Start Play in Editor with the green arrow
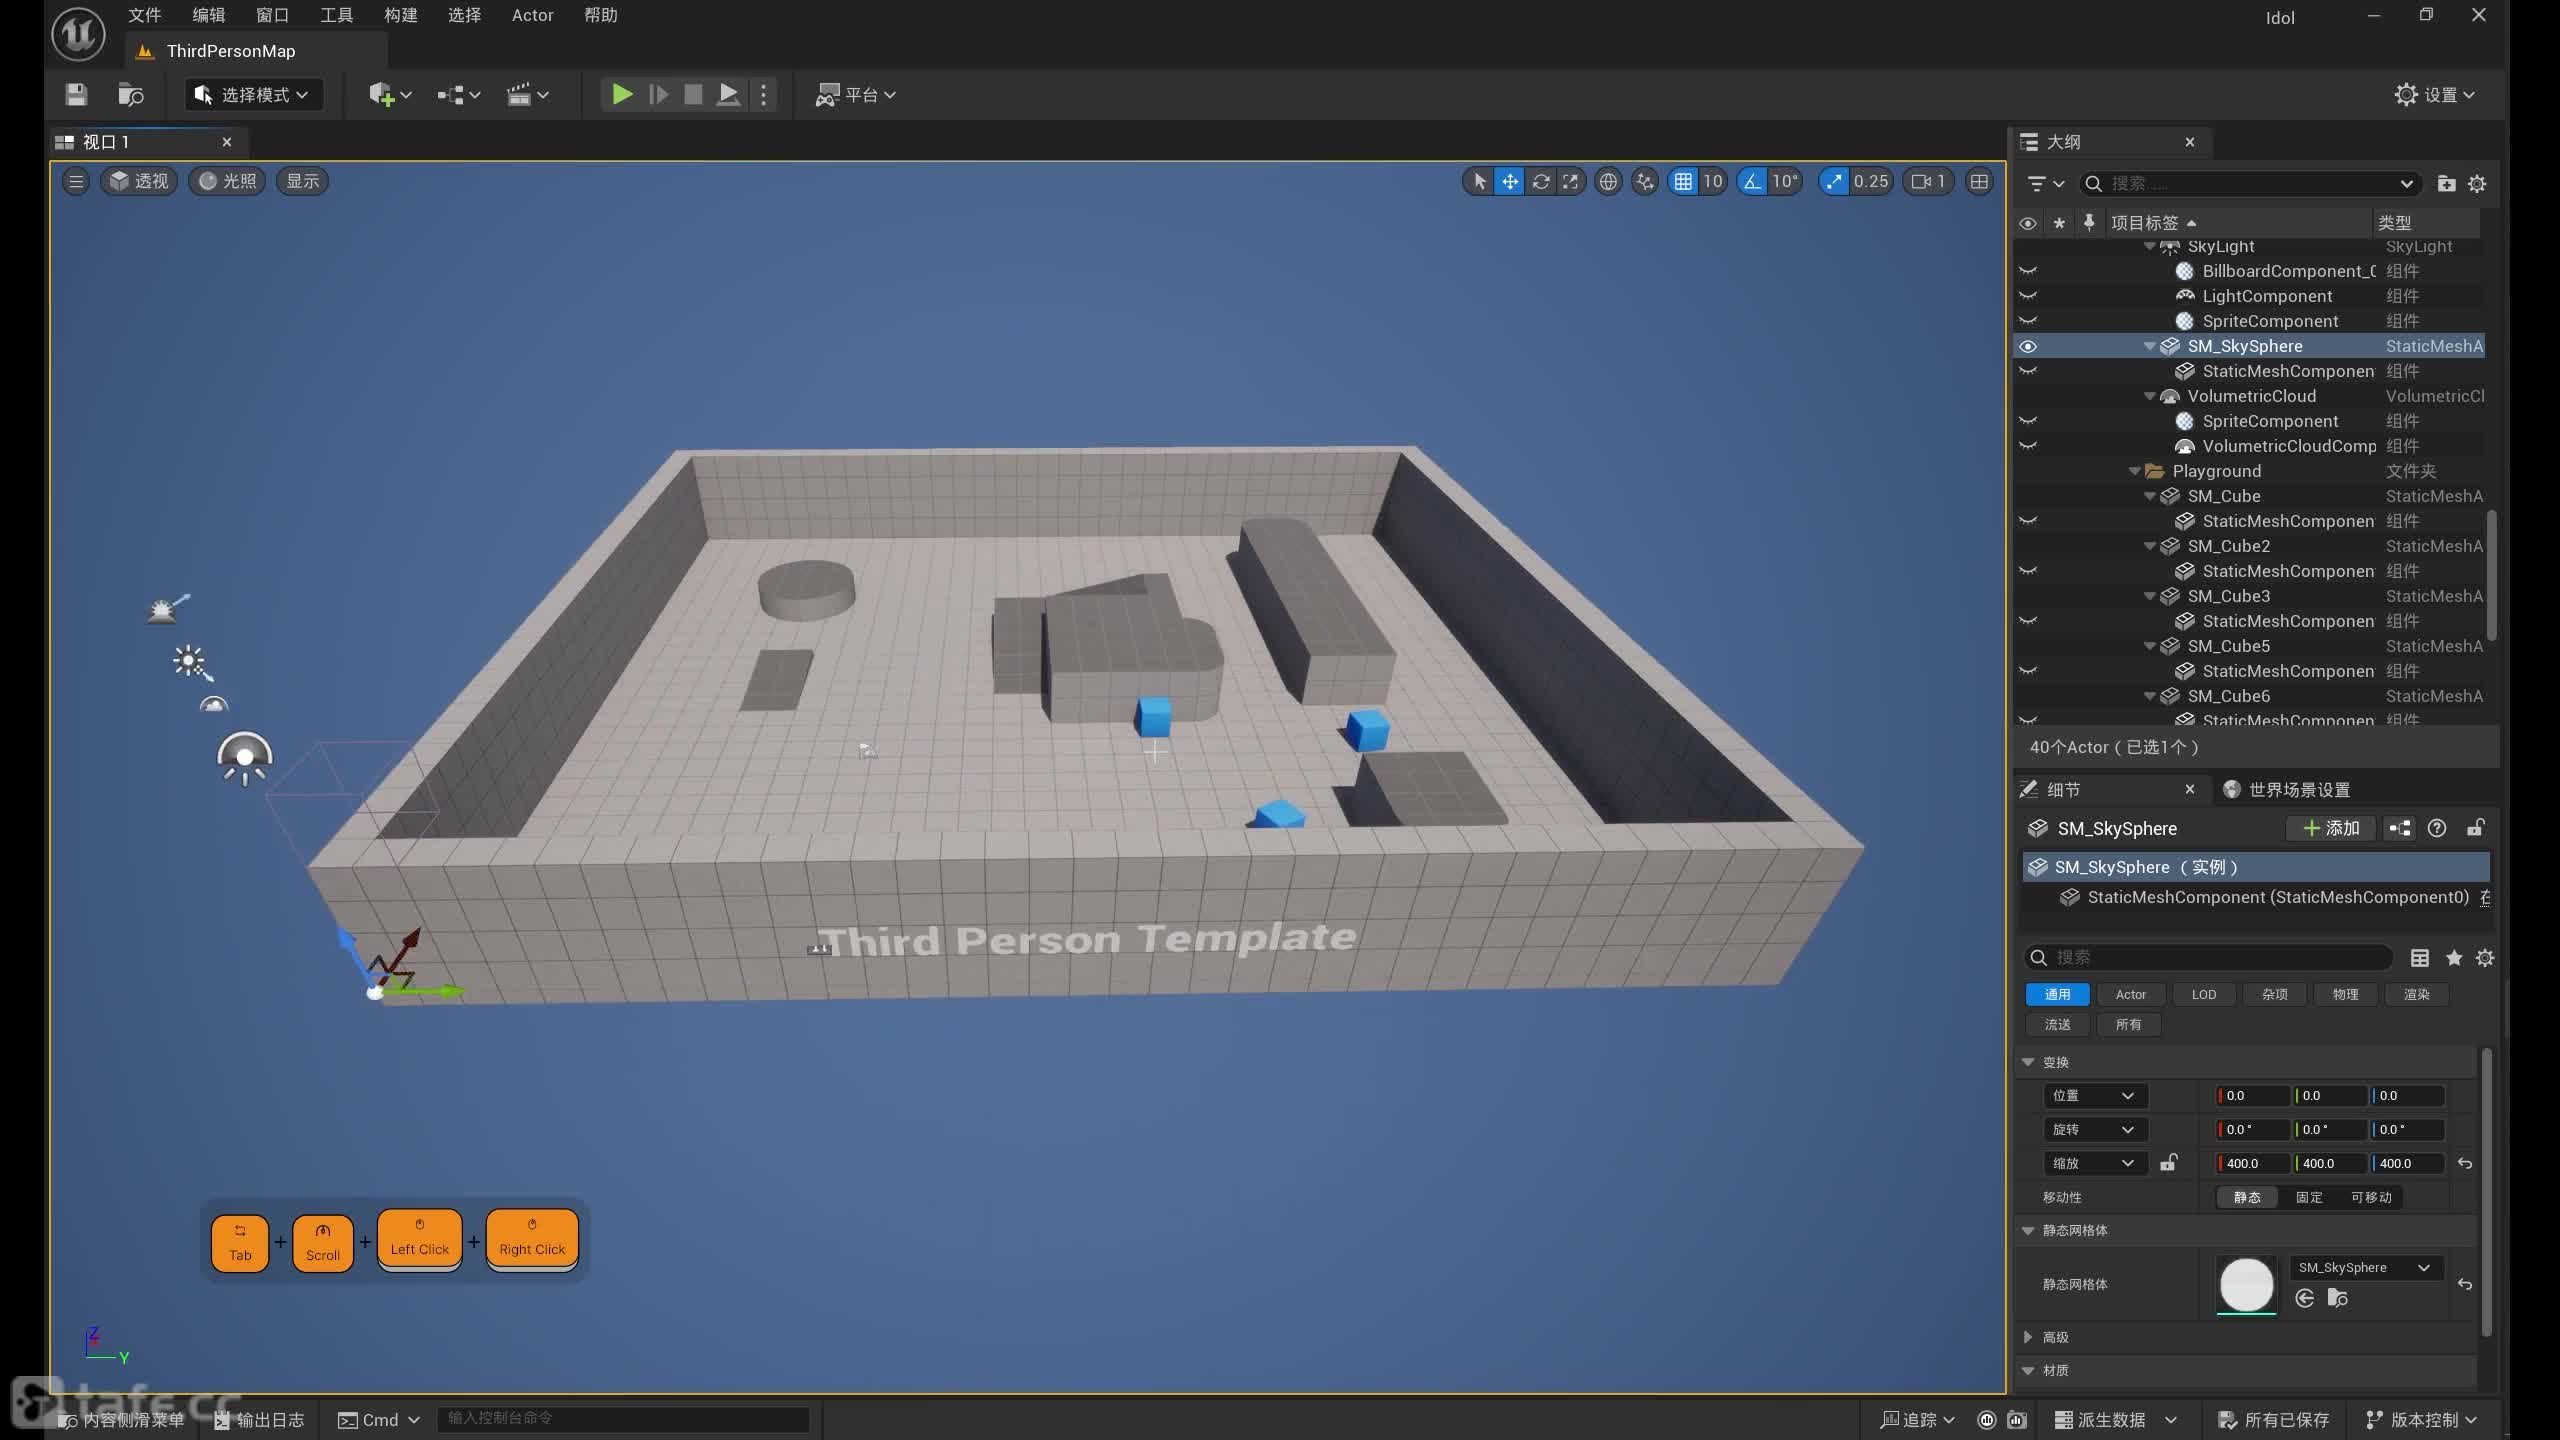 [622, 94]
